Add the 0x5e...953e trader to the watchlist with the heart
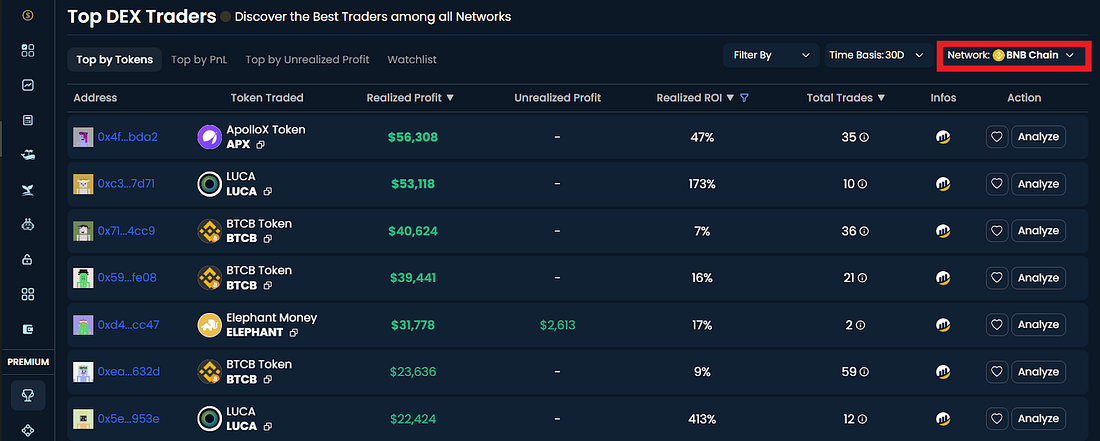Viewport: 1100px width, 441px height. [x=996, y=419]
